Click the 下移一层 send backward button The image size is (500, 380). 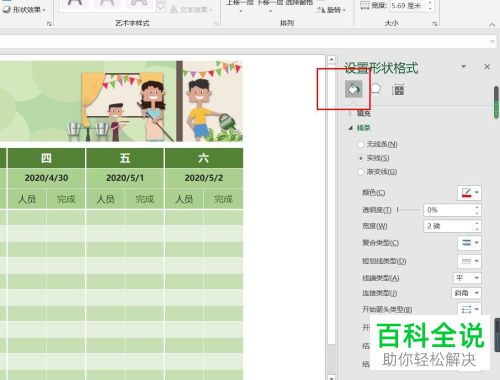pyautogui.click(x=270, y=4)
